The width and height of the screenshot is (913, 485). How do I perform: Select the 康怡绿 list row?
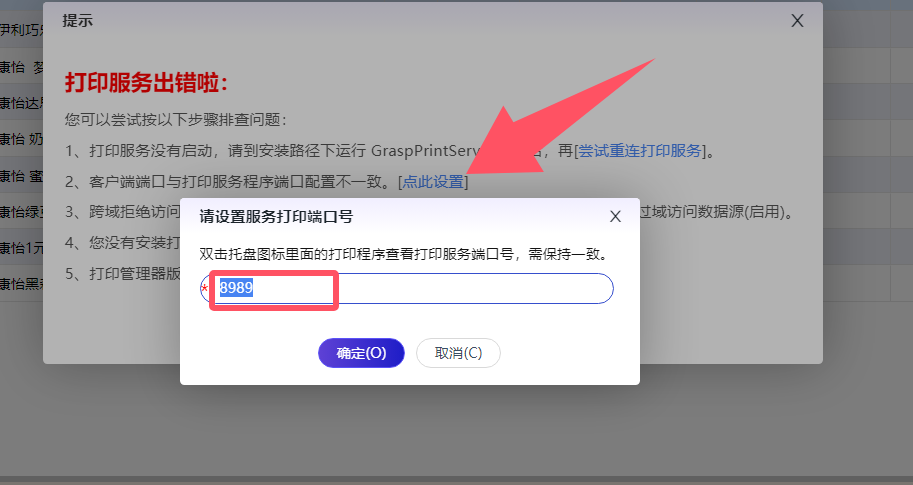point(20,211)
